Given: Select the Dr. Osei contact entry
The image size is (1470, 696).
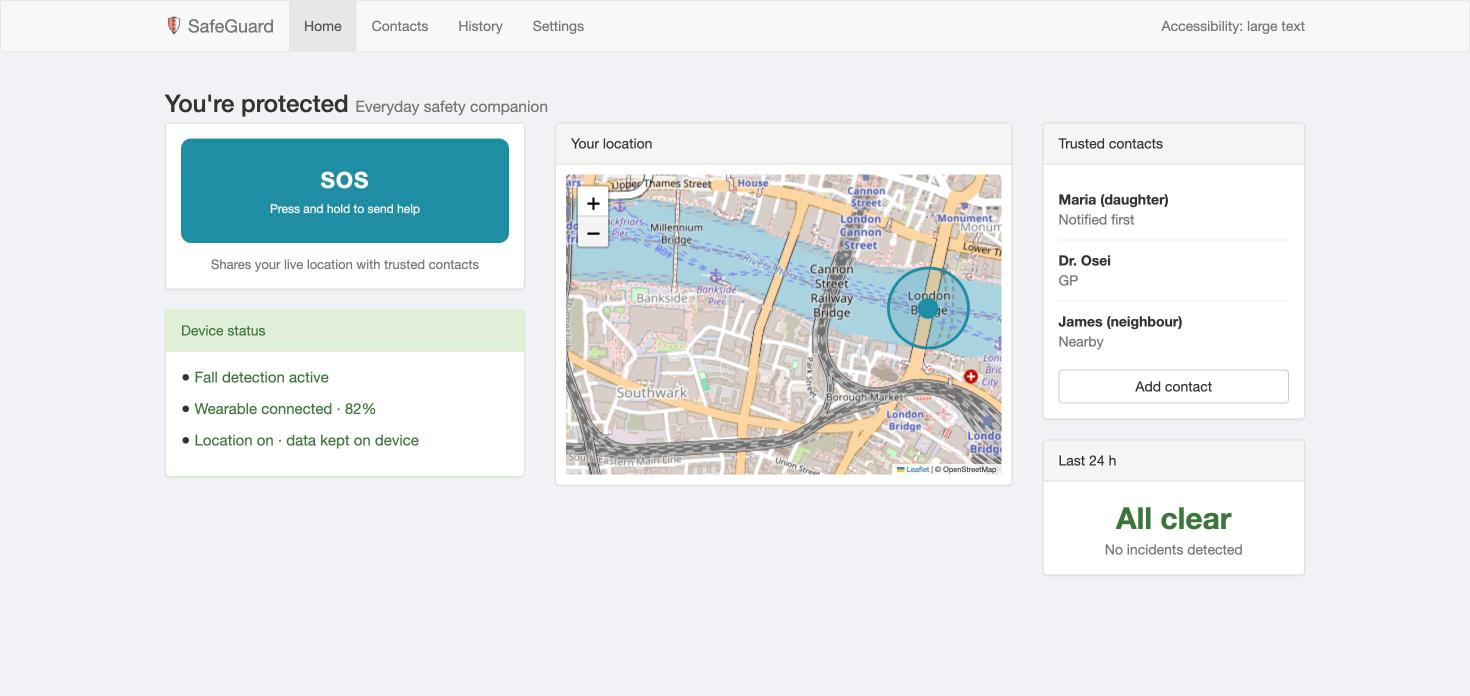Looking at the screenshot, I should 1173,271.
